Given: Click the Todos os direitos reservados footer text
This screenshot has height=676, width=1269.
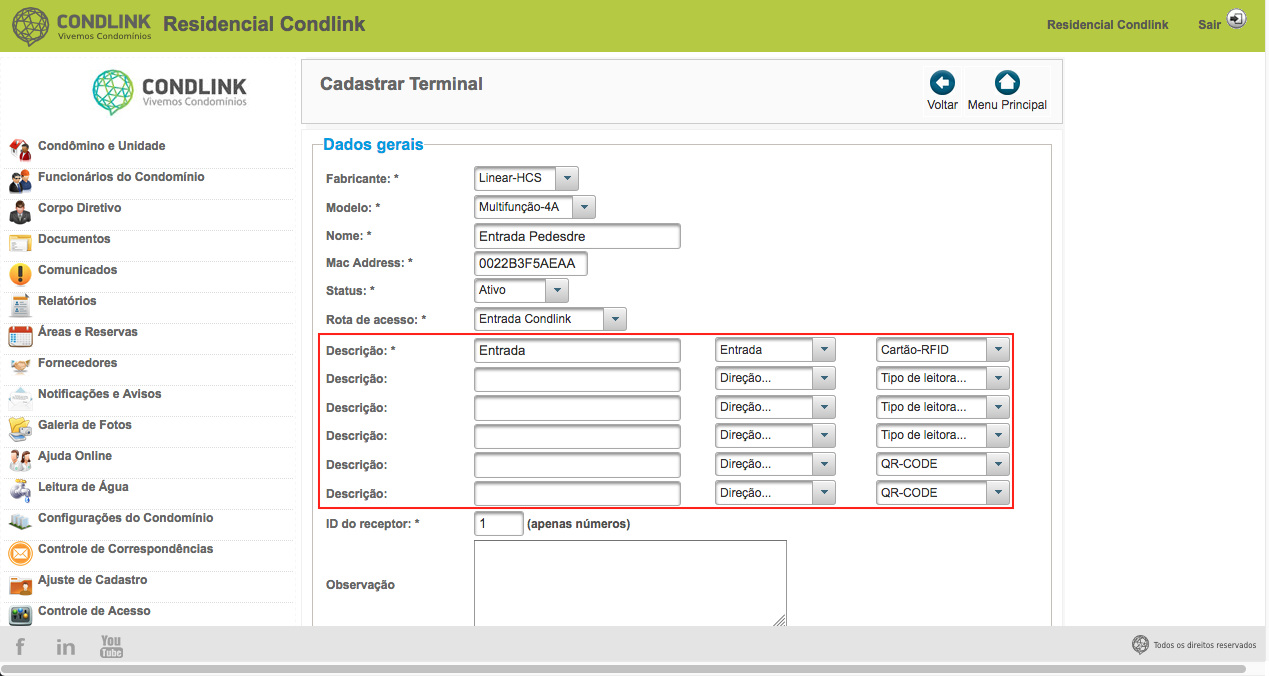Looking at the screenshot, I should point(1204,645).
